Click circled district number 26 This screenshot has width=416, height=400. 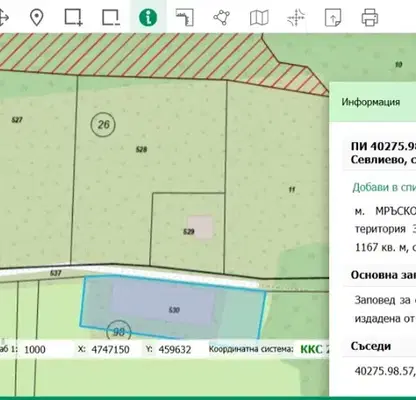pyautogui.click(x=103, y=125)
